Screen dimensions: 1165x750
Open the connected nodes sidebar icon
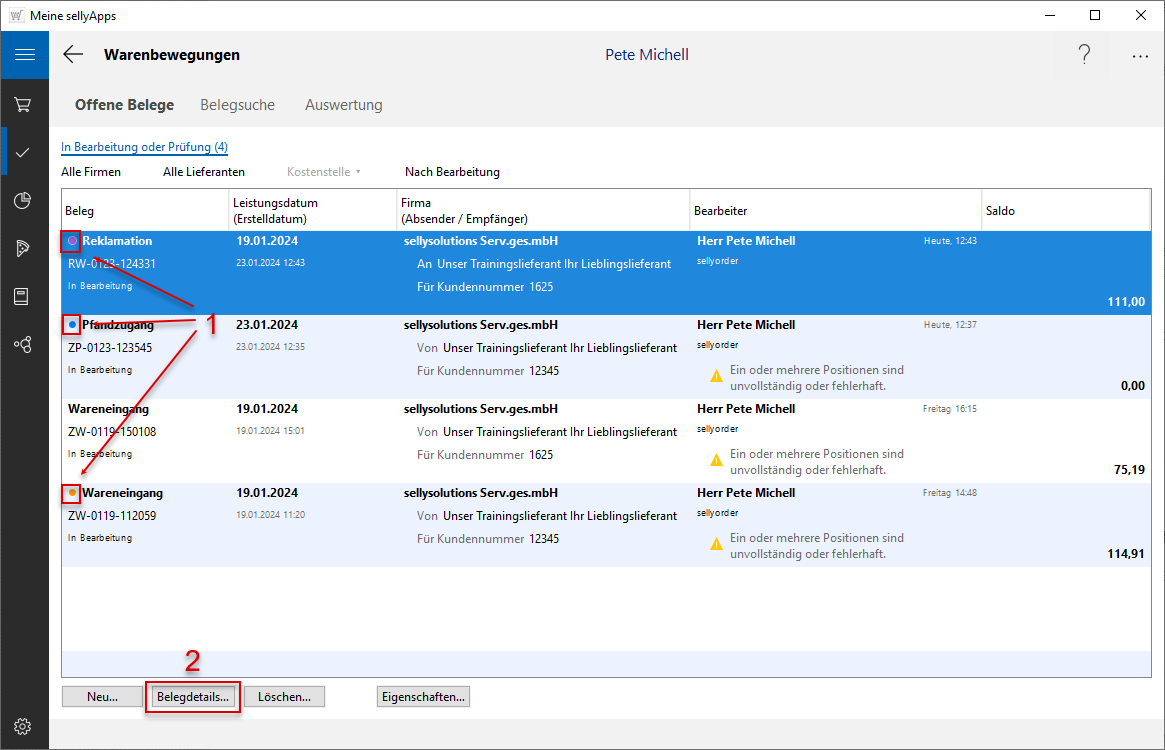click(x=23, y=344)
